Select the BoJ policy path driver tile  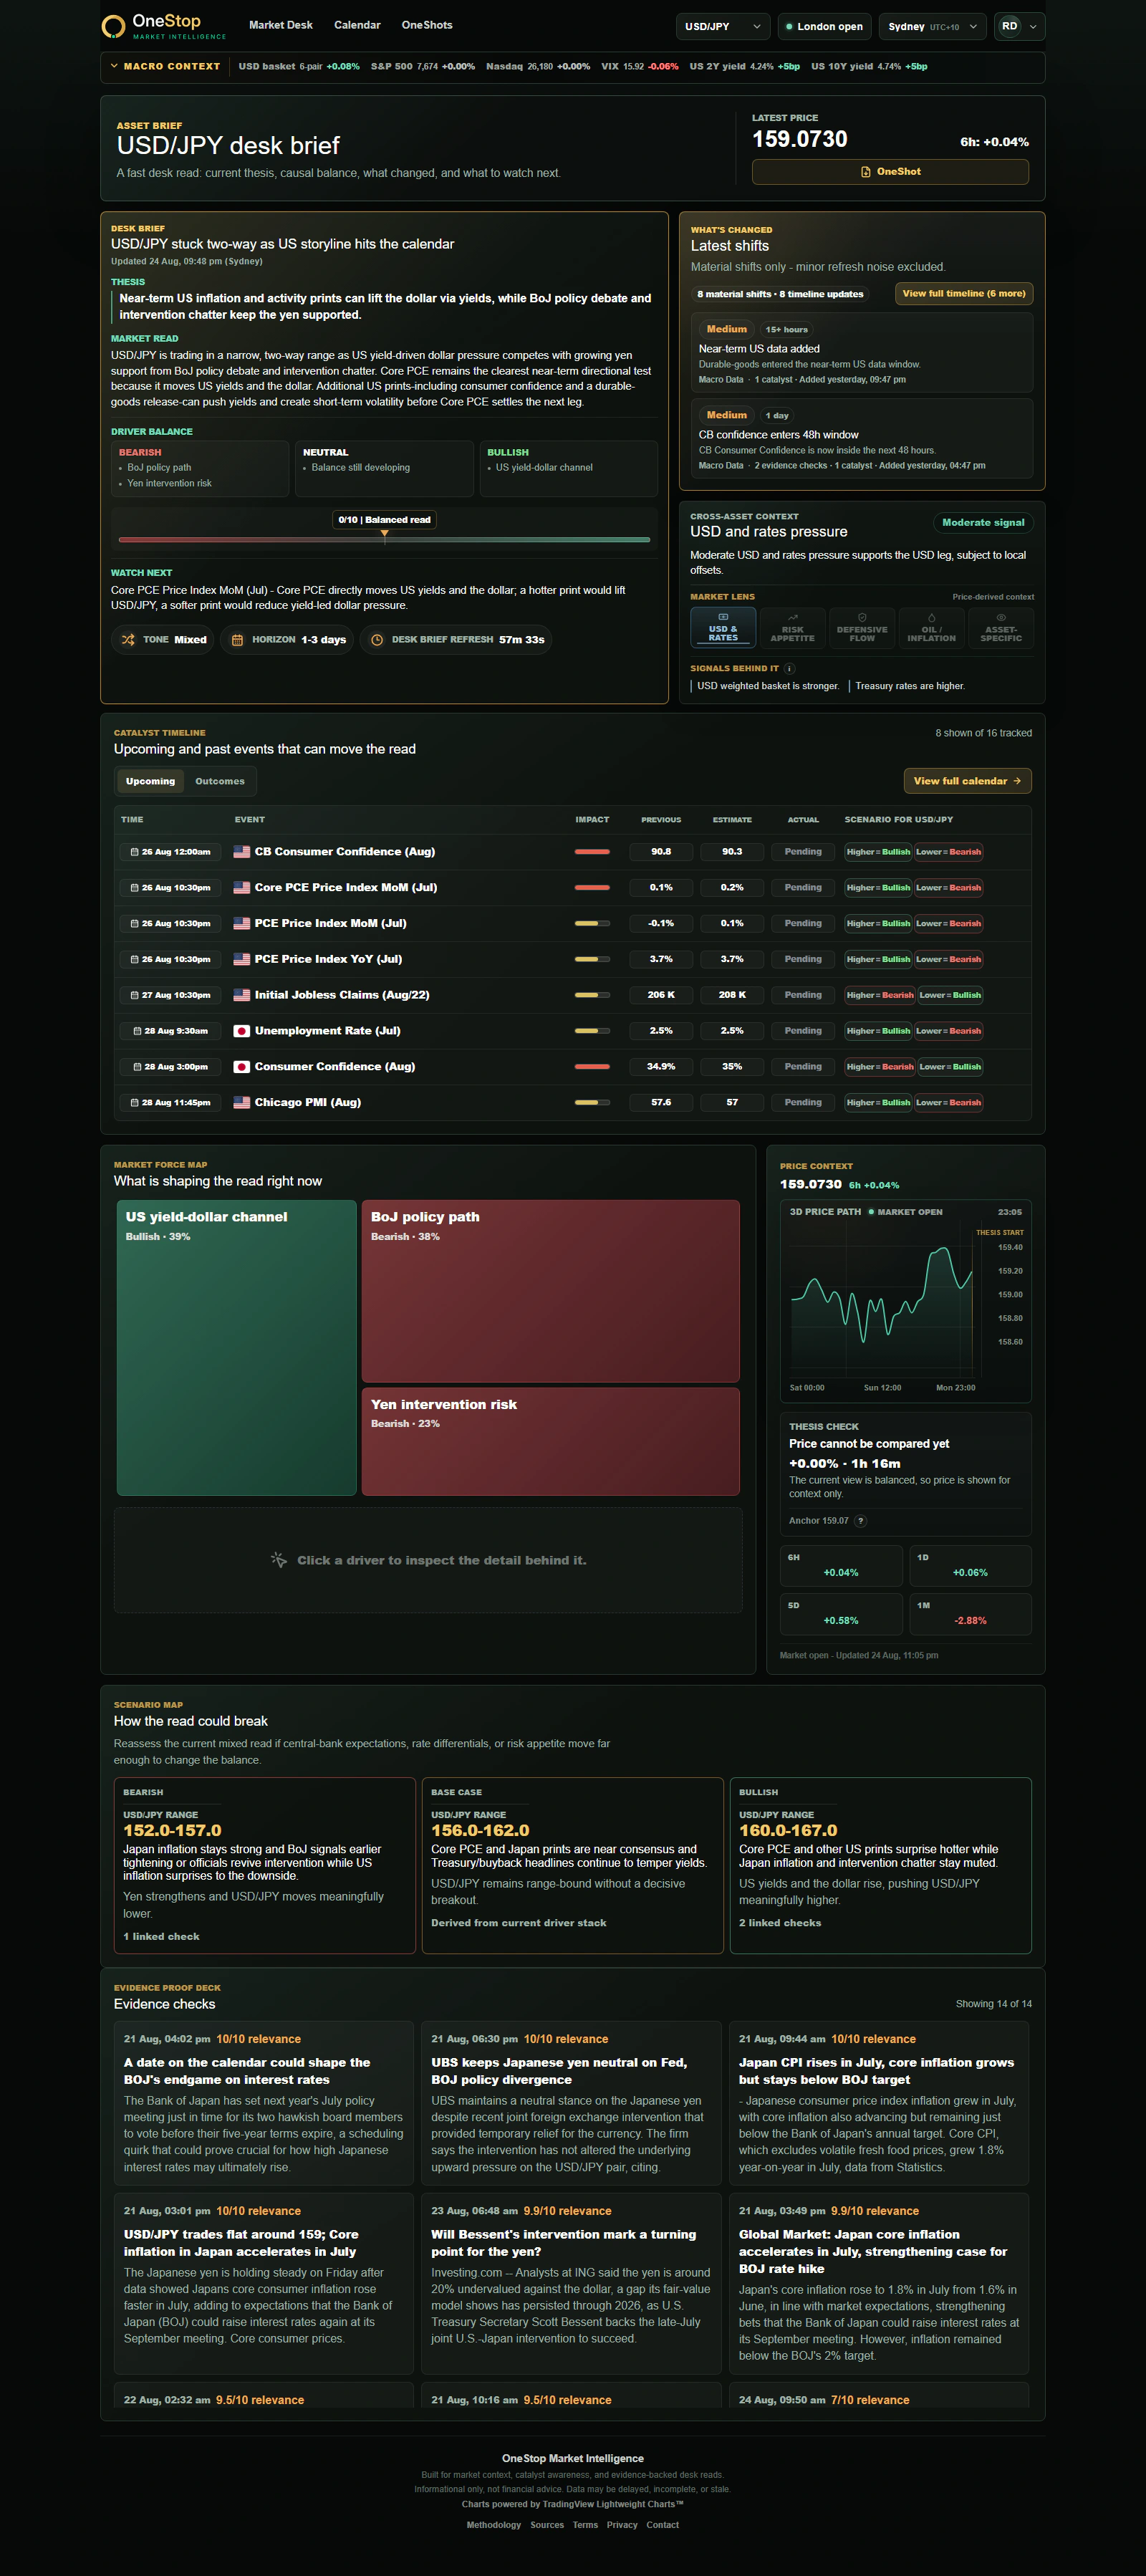(550, 1291)
